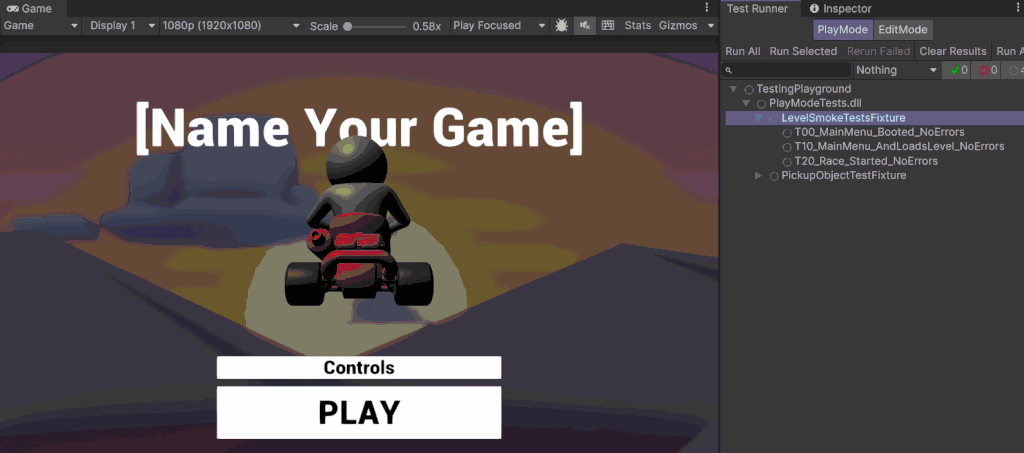1024x453 pixels.
Task: Click status circle next to TestingPlayground
Action: 749,89
